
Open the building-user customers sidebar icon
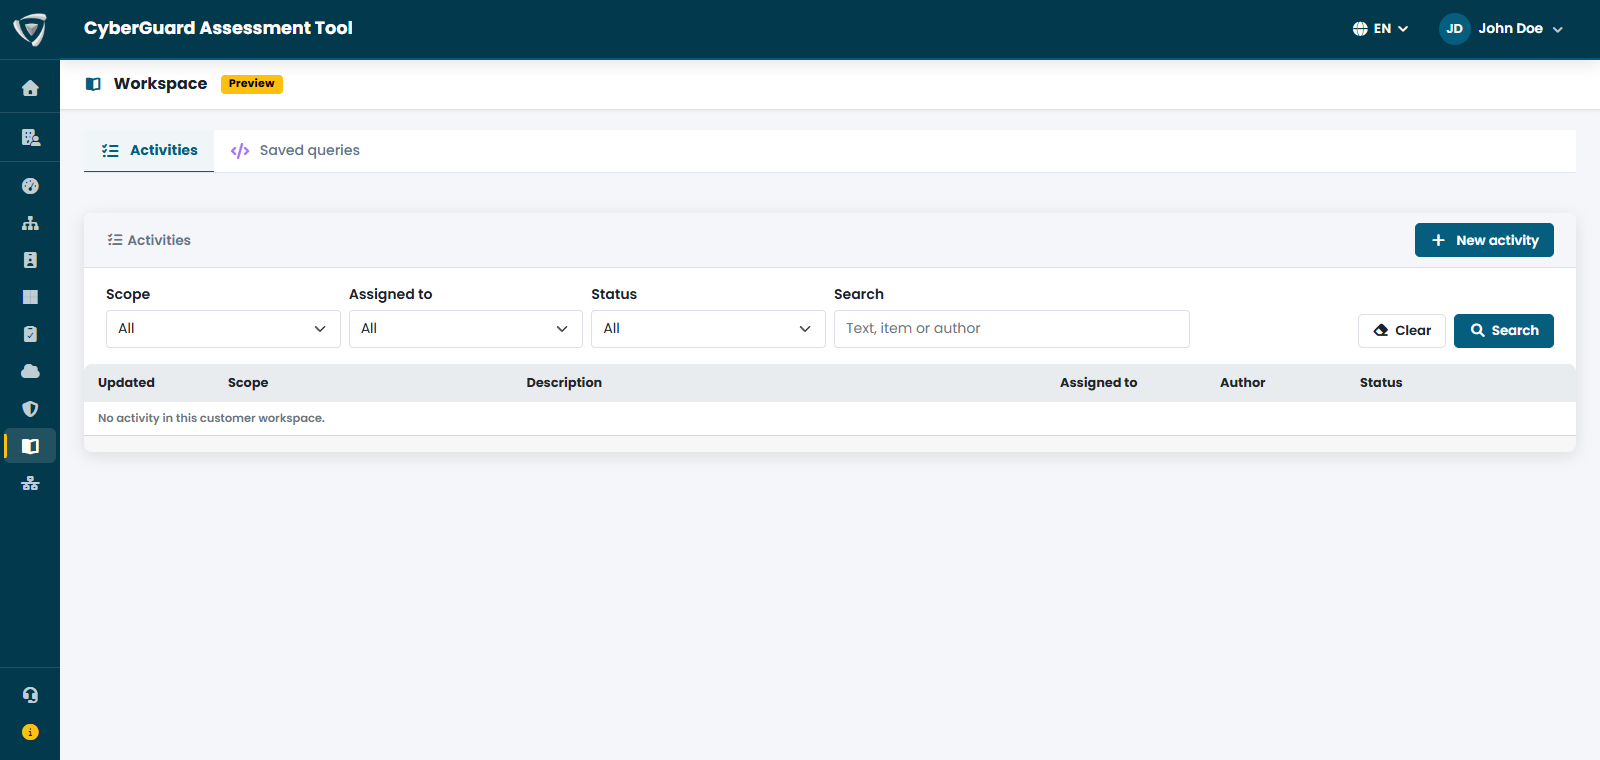(30, 137)
